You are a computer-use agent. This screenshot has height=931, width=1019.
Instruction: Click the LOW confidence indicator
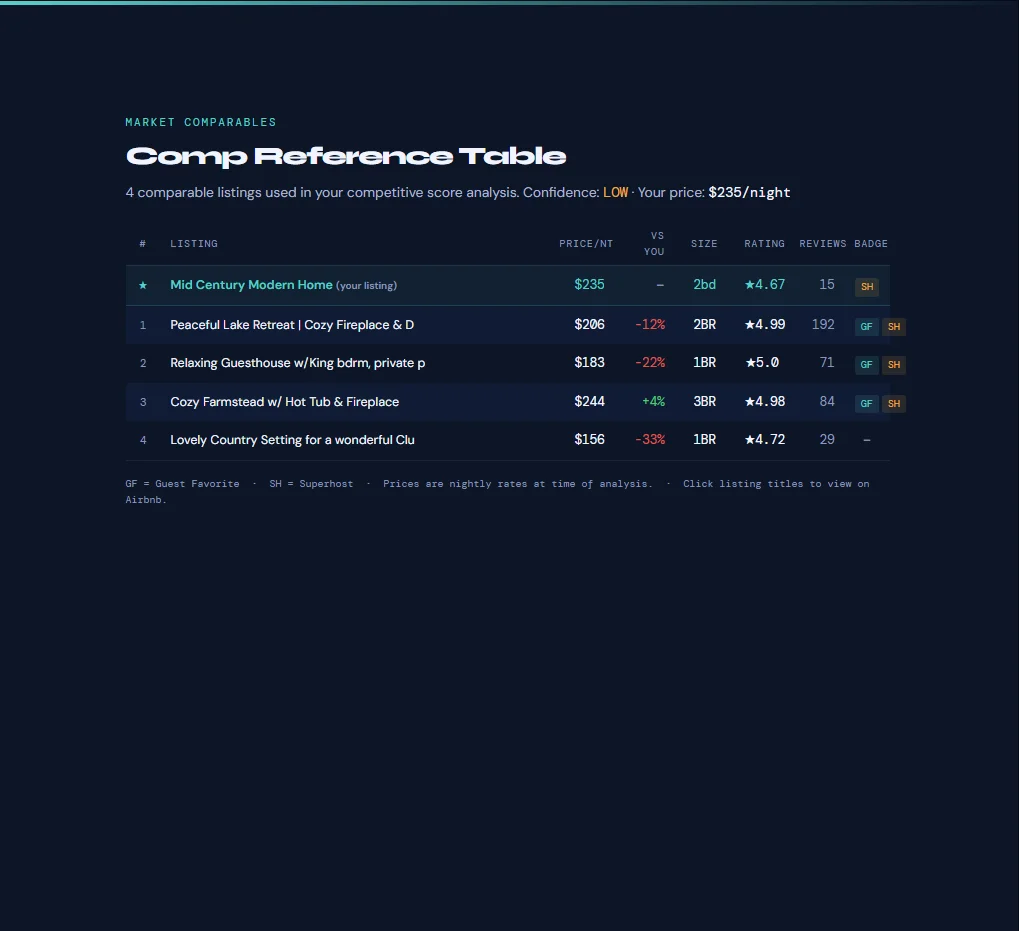pos(615,192)
